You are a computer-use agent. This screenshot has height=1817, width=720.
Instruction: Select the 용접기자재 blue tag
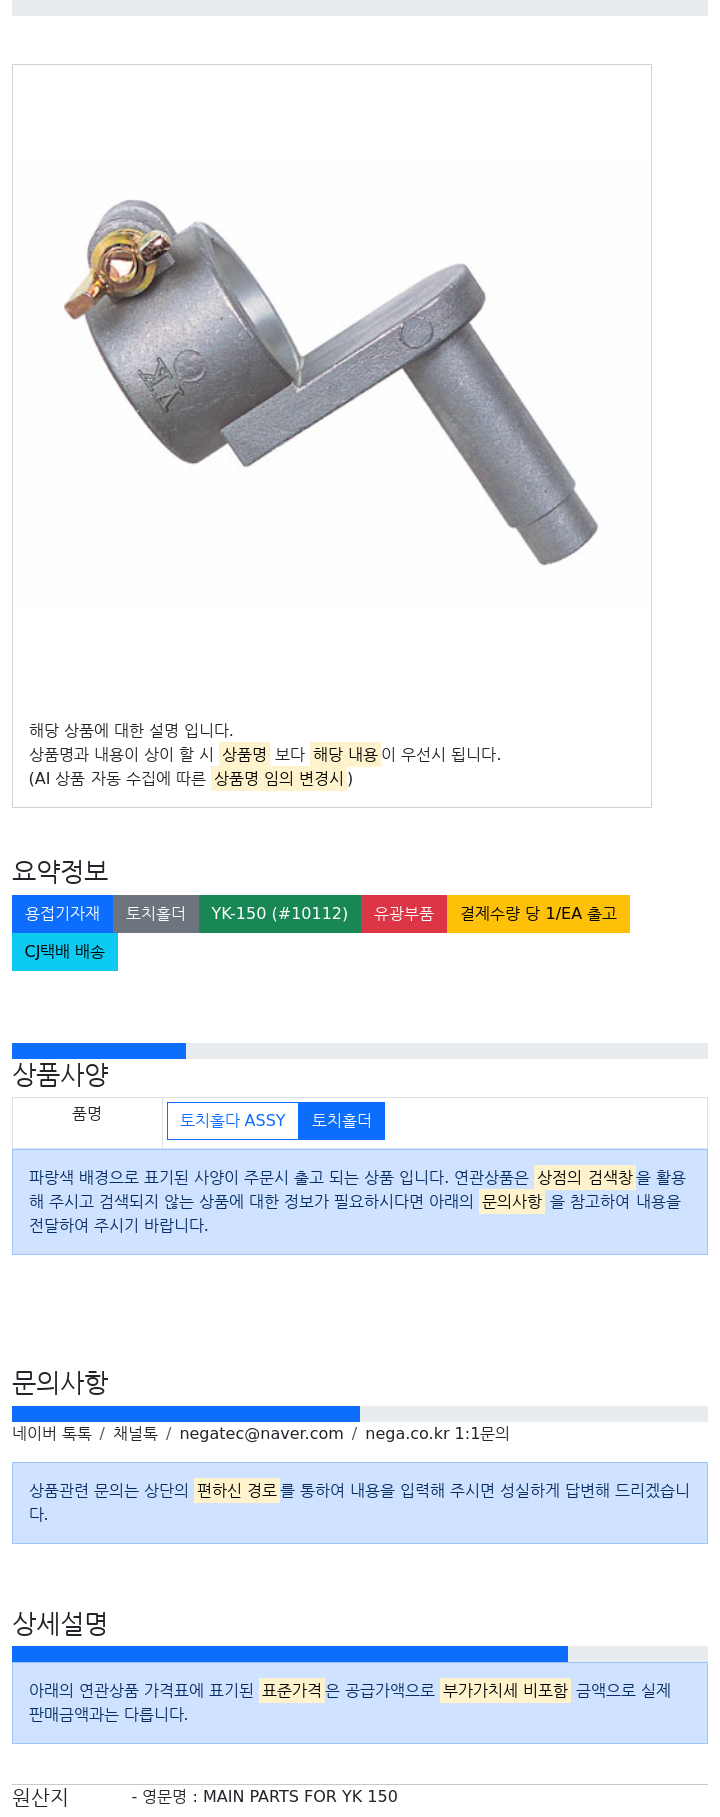(x=62, y=914)
